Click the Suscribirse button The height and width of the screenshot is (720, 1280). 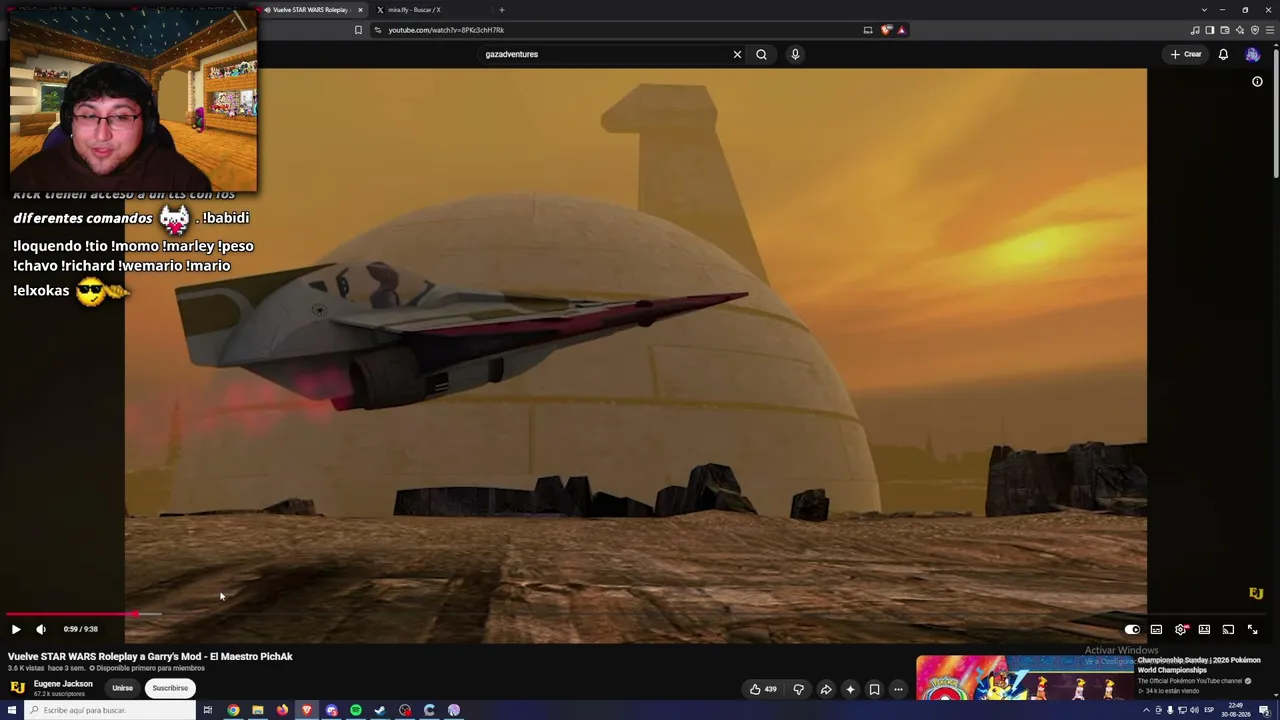[170, 688]
